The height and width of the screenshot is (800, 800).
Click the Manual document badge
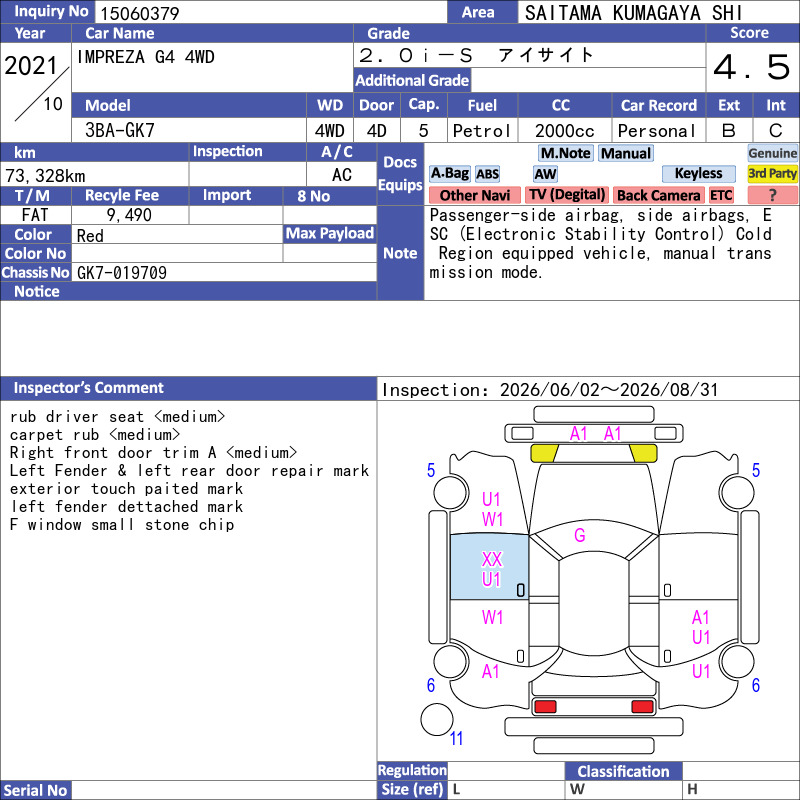626,153
